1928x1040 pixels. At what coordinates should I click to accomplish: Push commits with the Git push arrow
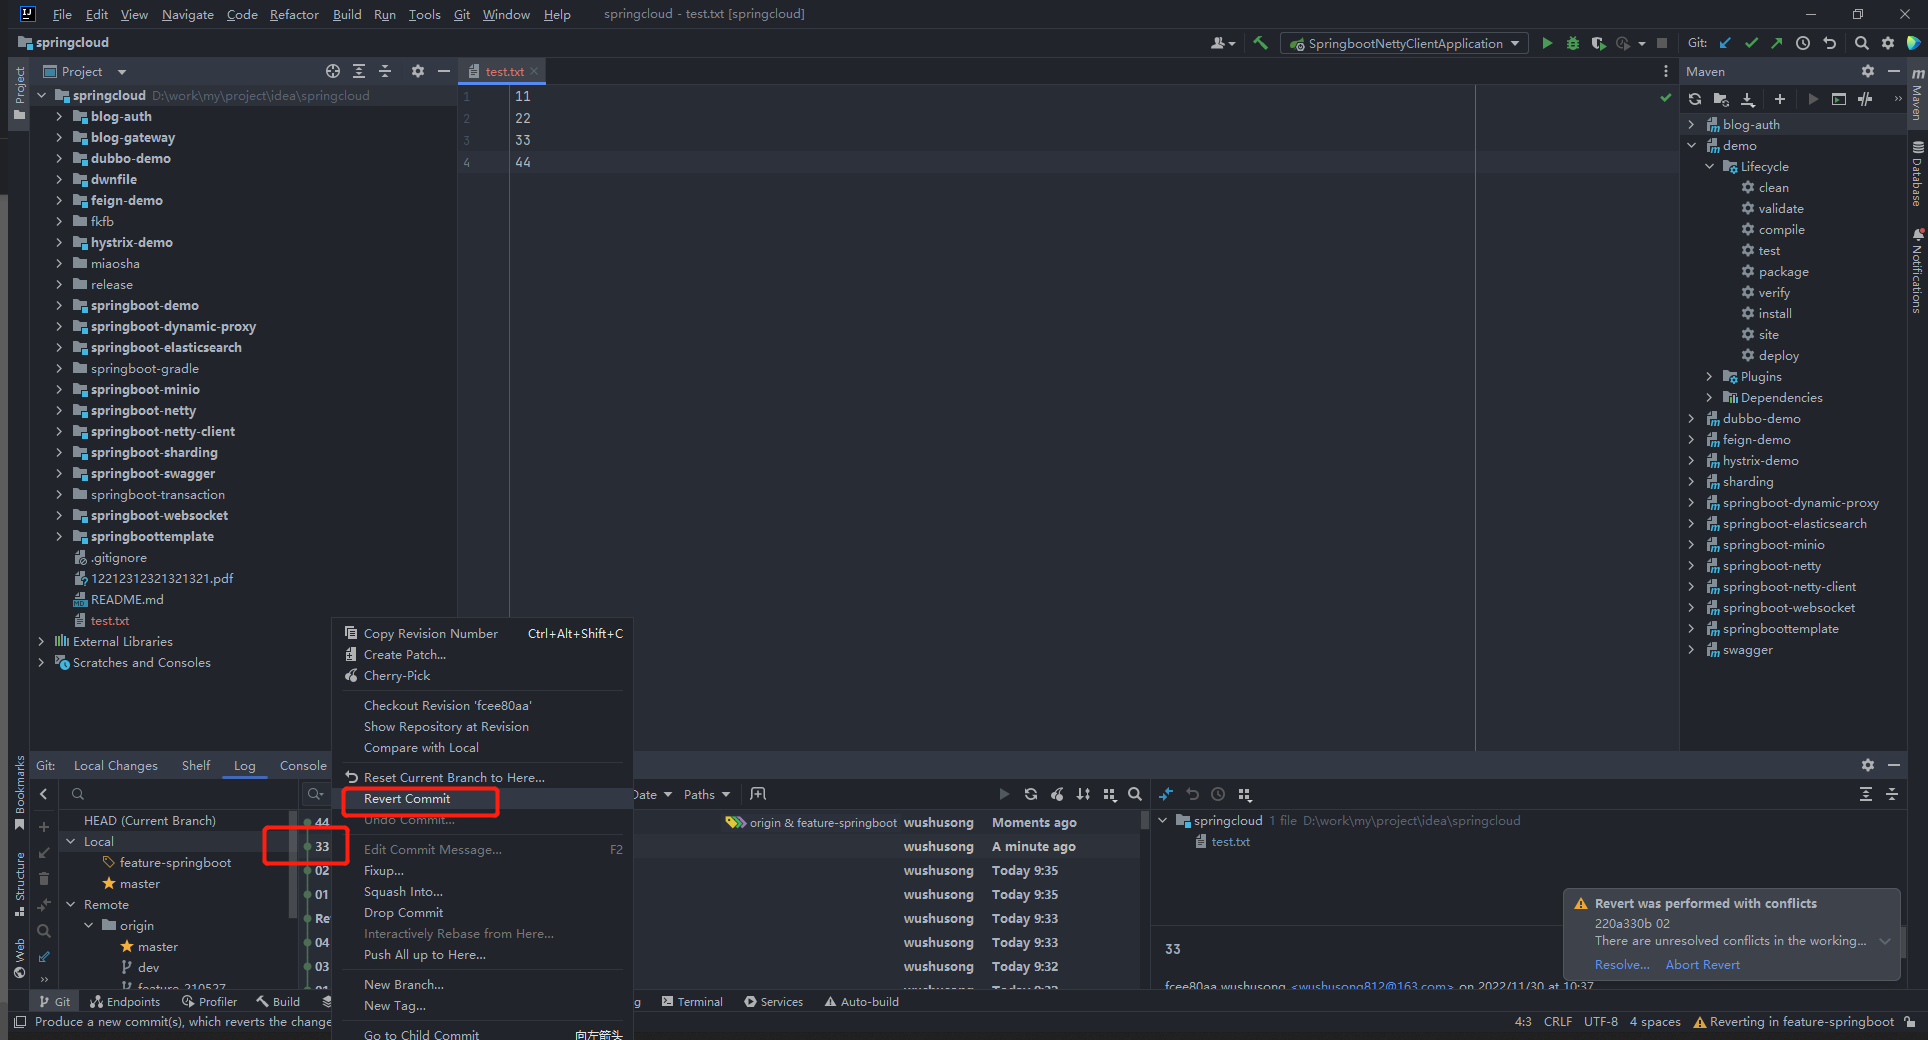pyautogui.click(x=1776, y=43)
